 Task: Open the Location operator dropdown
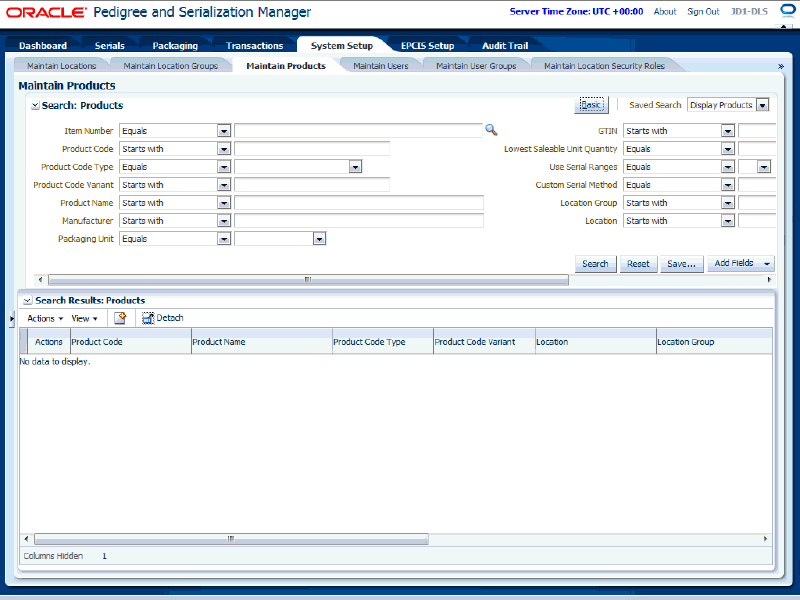728,221
